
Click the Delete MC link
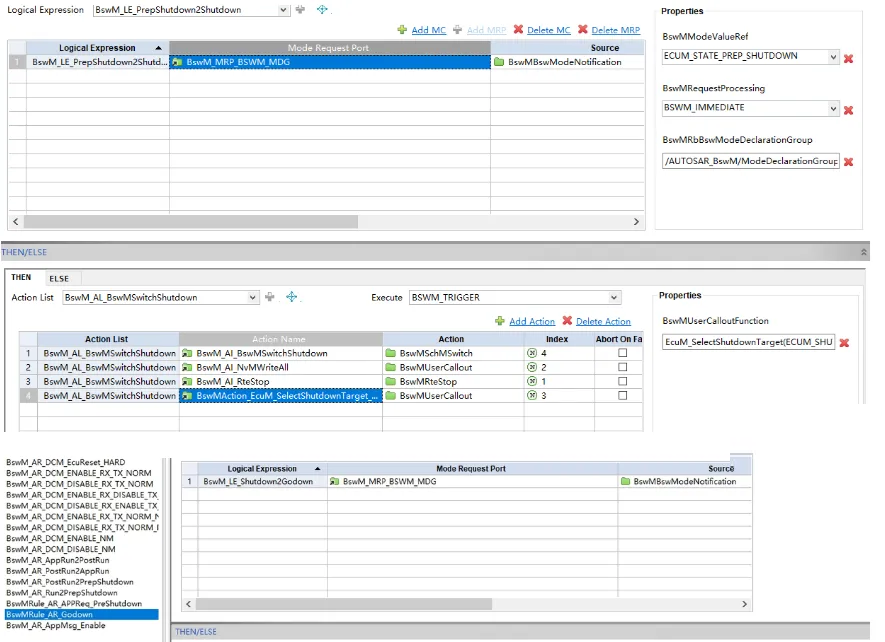[549, 30]
